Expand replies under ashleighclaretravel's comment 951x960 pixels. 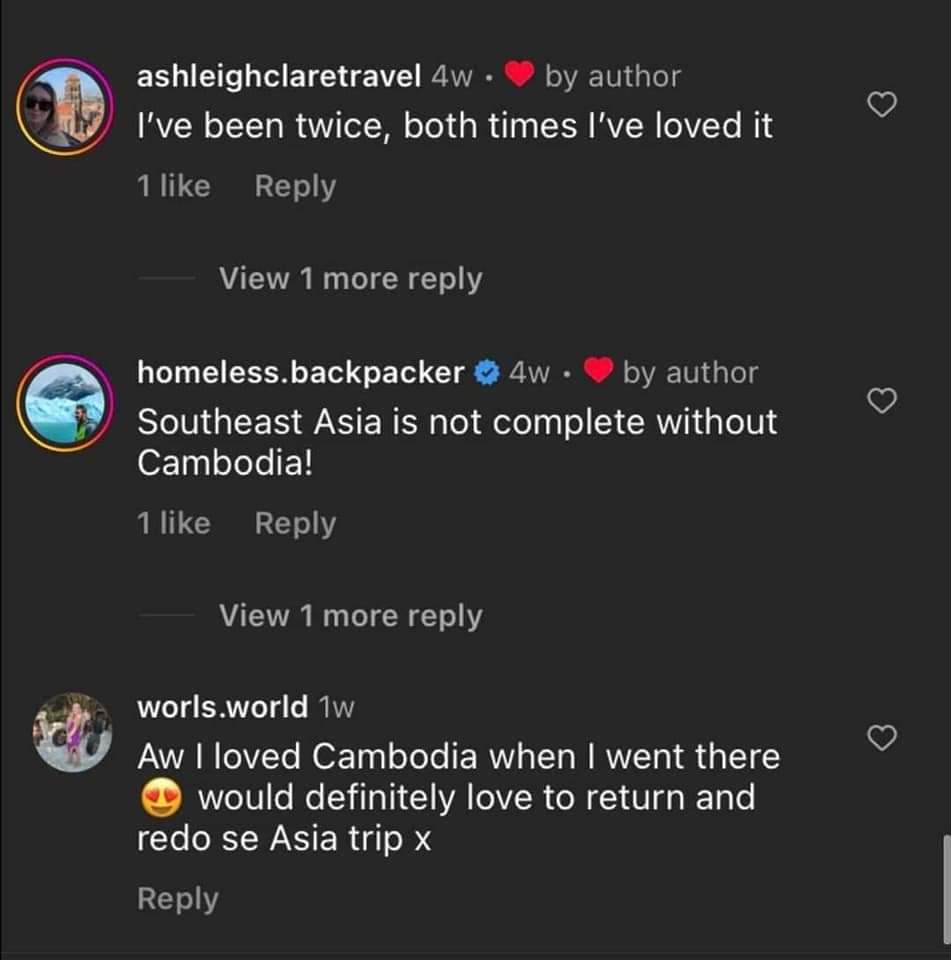point(350,279)
